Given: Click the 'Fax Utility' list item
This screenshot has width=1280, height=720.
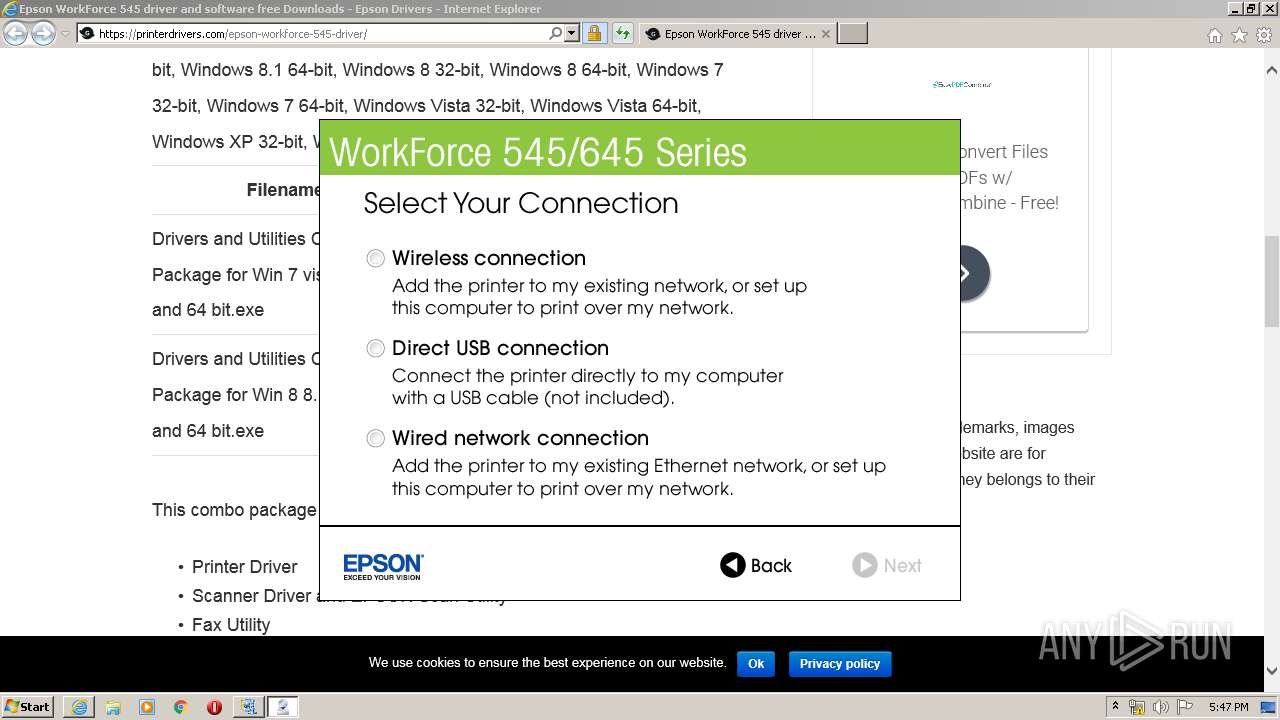Looking at the screenshot, I should (x=231, y=625).
